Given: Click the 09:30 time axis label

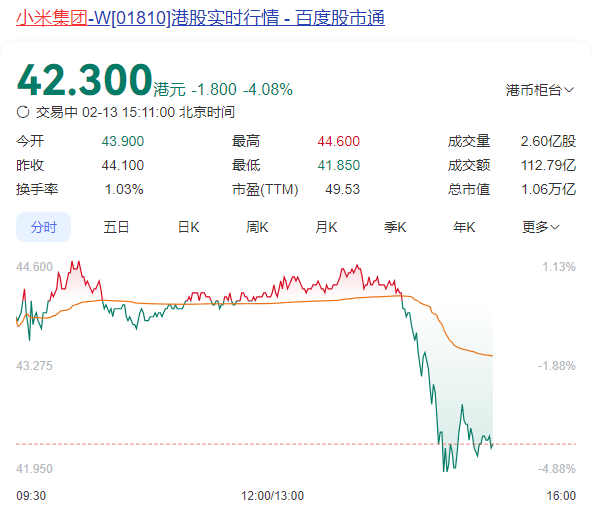Looking at the screenshot, I should pos(31,496).
